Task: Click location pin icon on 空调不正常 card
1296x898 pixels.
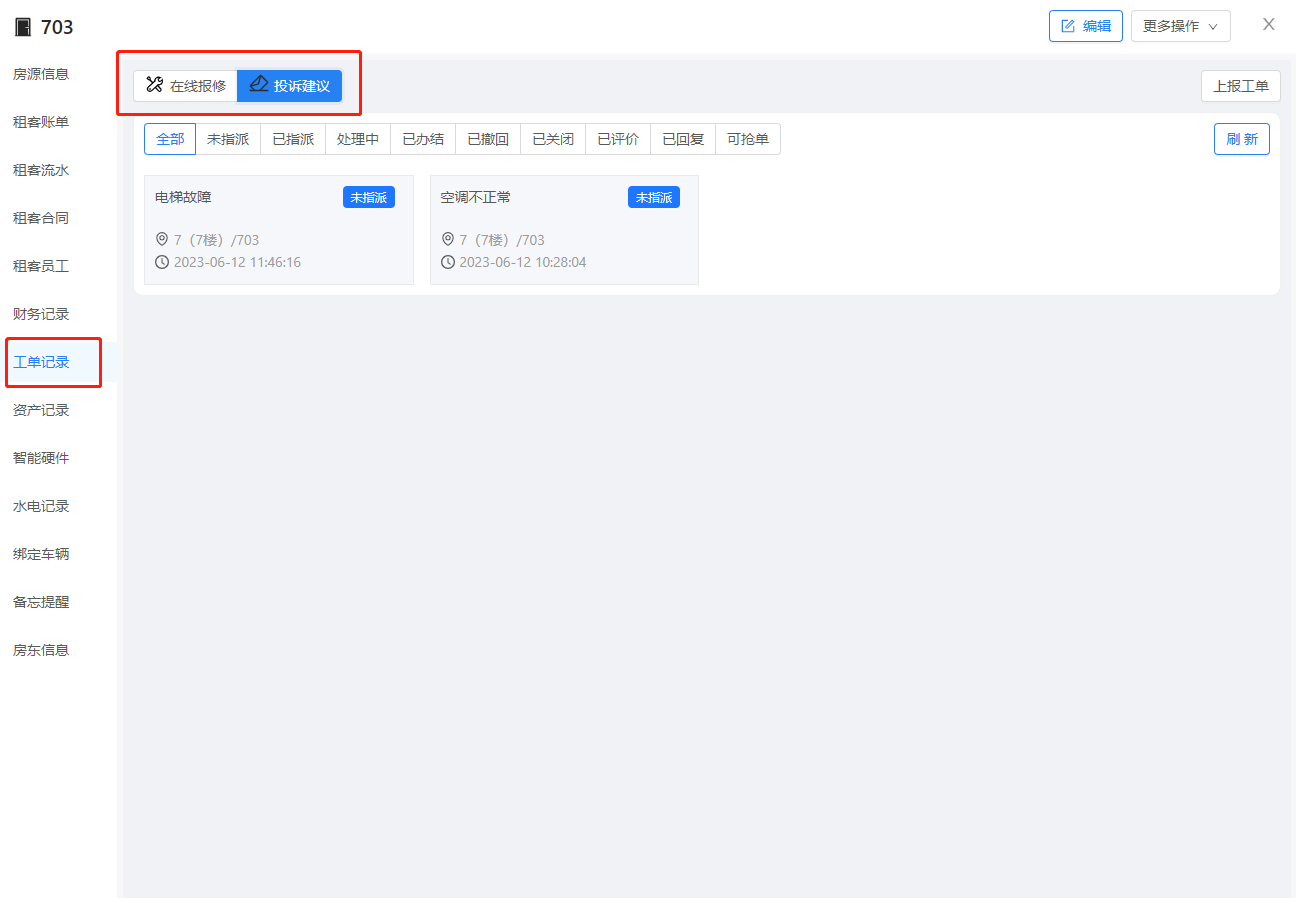Action: coord(448,240)
